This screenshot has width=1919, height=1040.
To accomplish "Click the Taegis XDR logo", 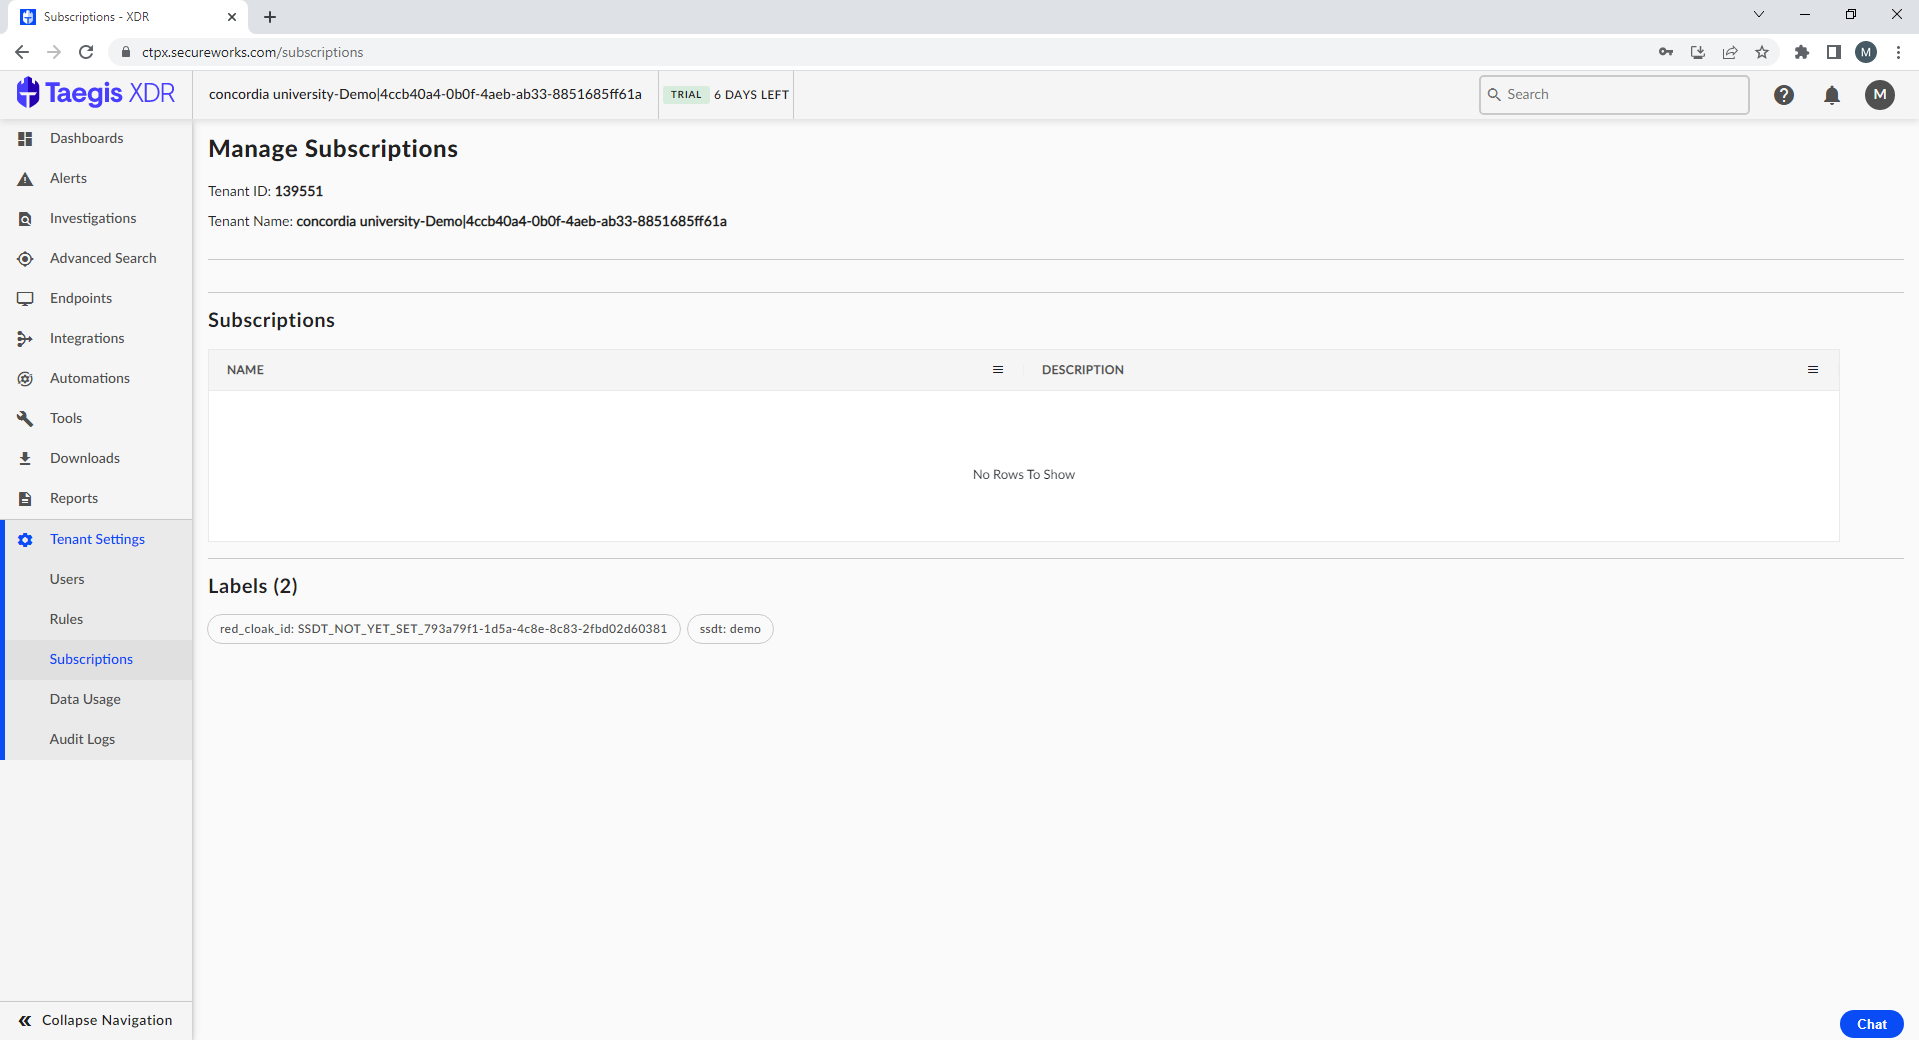I will tap(96, 93).
